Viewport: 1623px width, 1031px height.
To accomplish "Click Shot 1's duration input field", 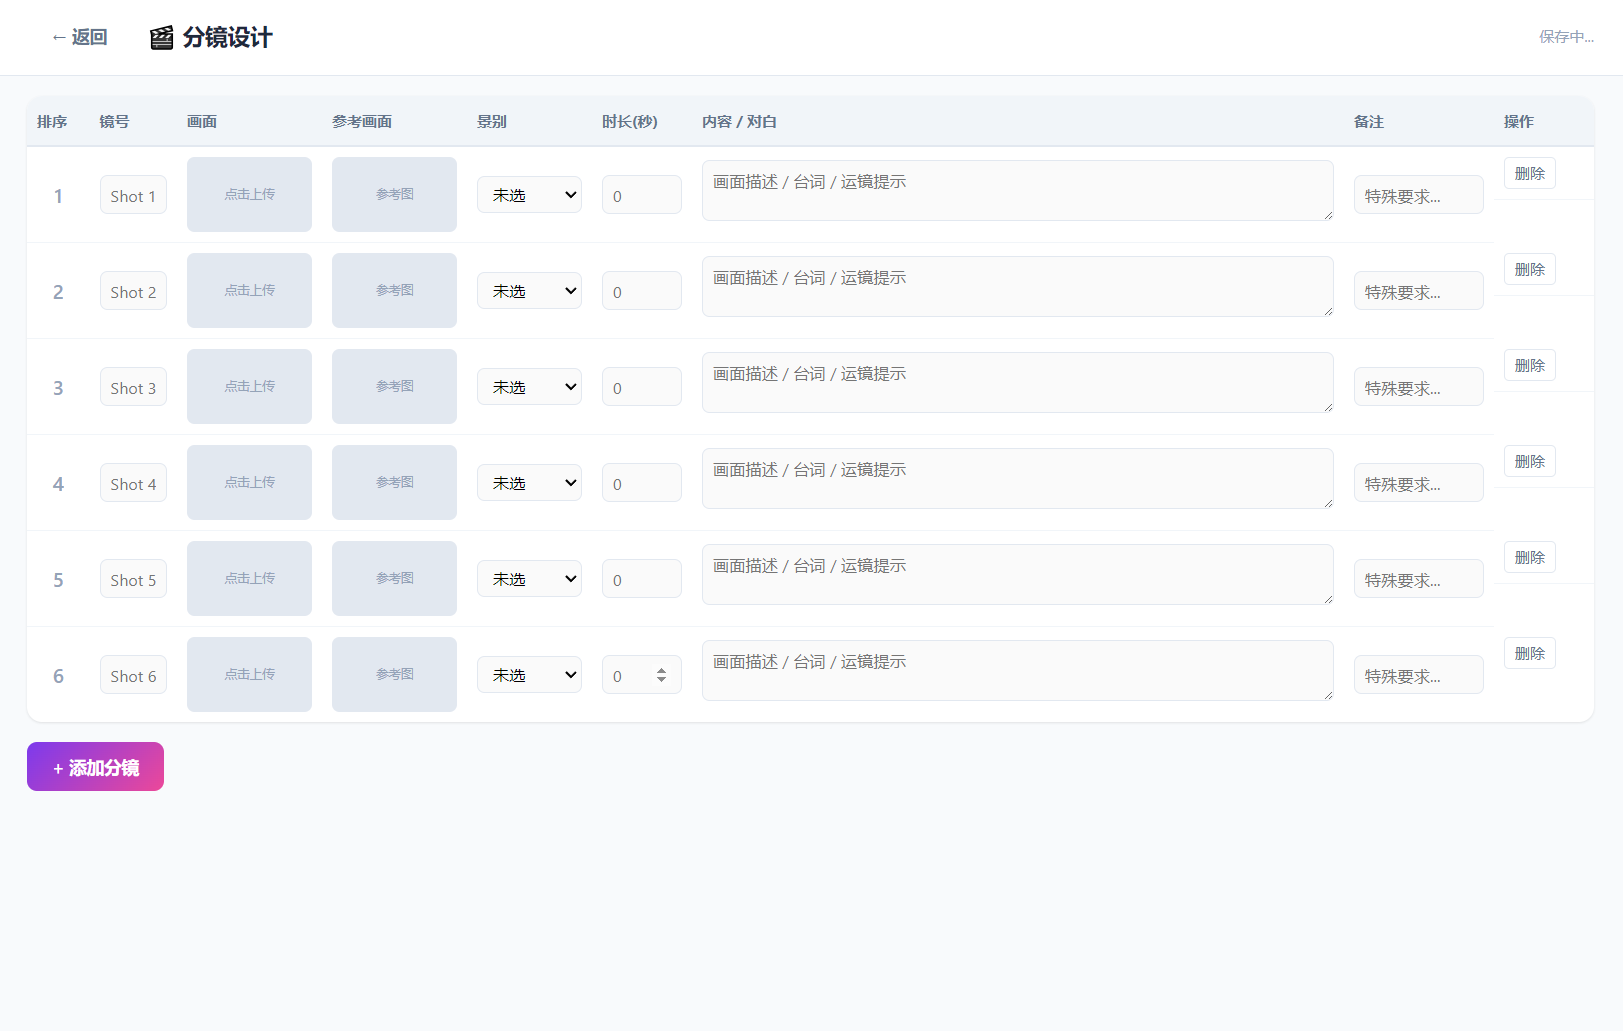I will tap(641, 194).
